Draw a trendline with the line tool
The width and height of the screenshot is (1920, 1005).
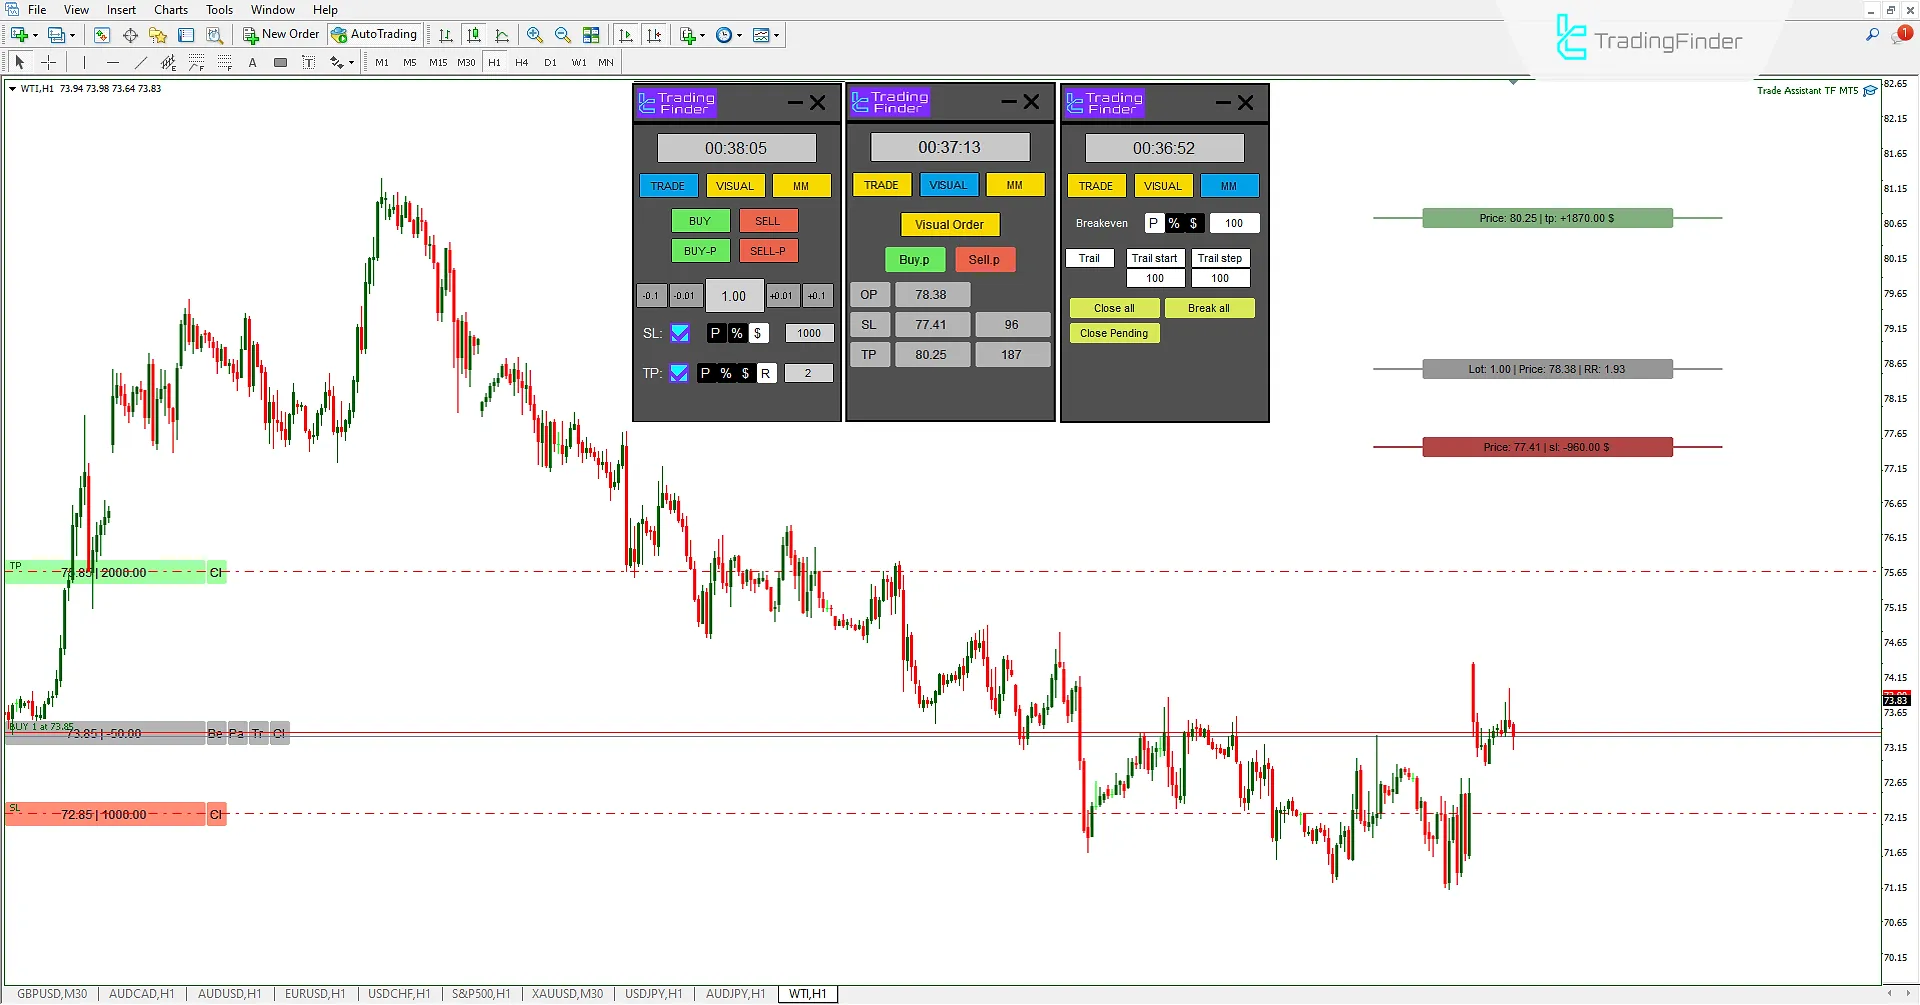pyautogui.click(x=140, y=62)
